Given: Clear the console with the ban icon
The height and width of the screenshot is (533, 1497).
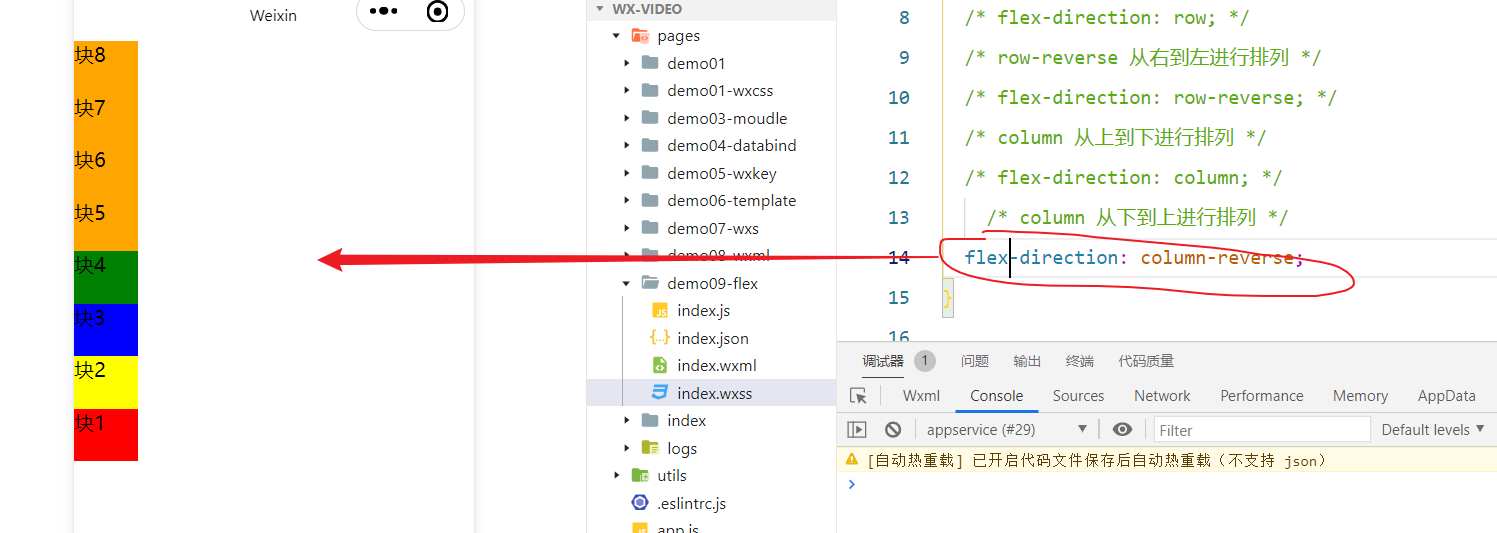Looking at the screenshot, I should [893, 429].
